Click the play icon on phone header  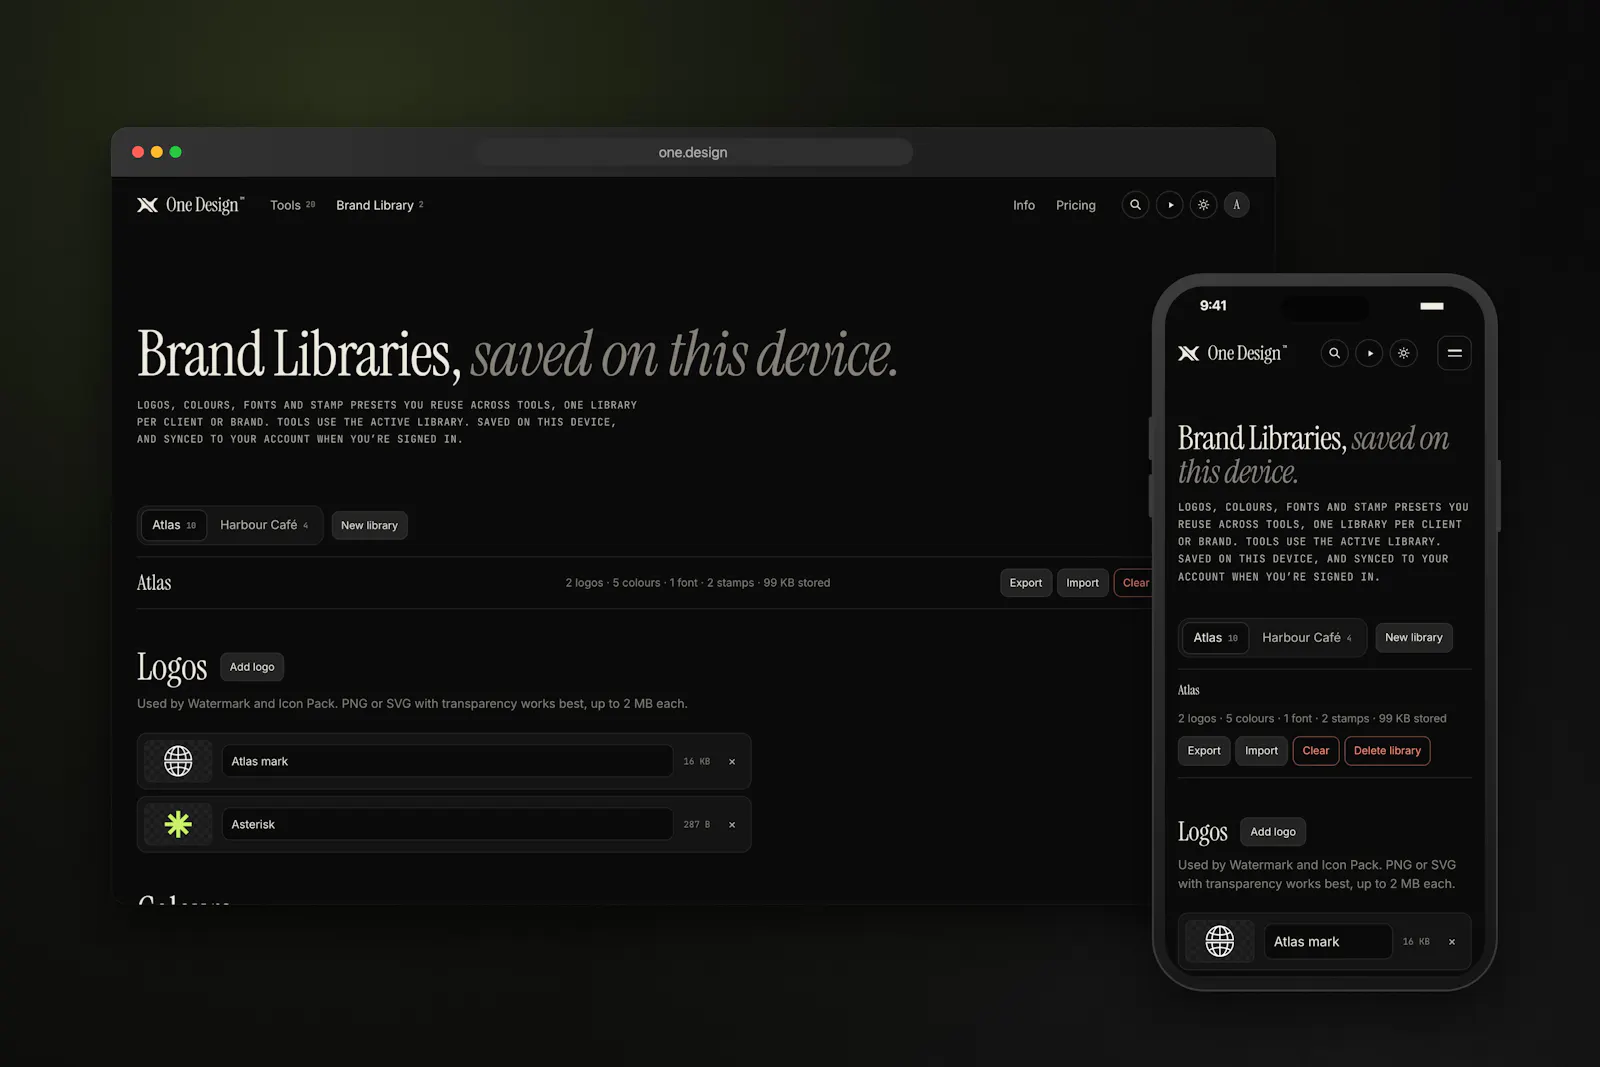pos(1369,353)
